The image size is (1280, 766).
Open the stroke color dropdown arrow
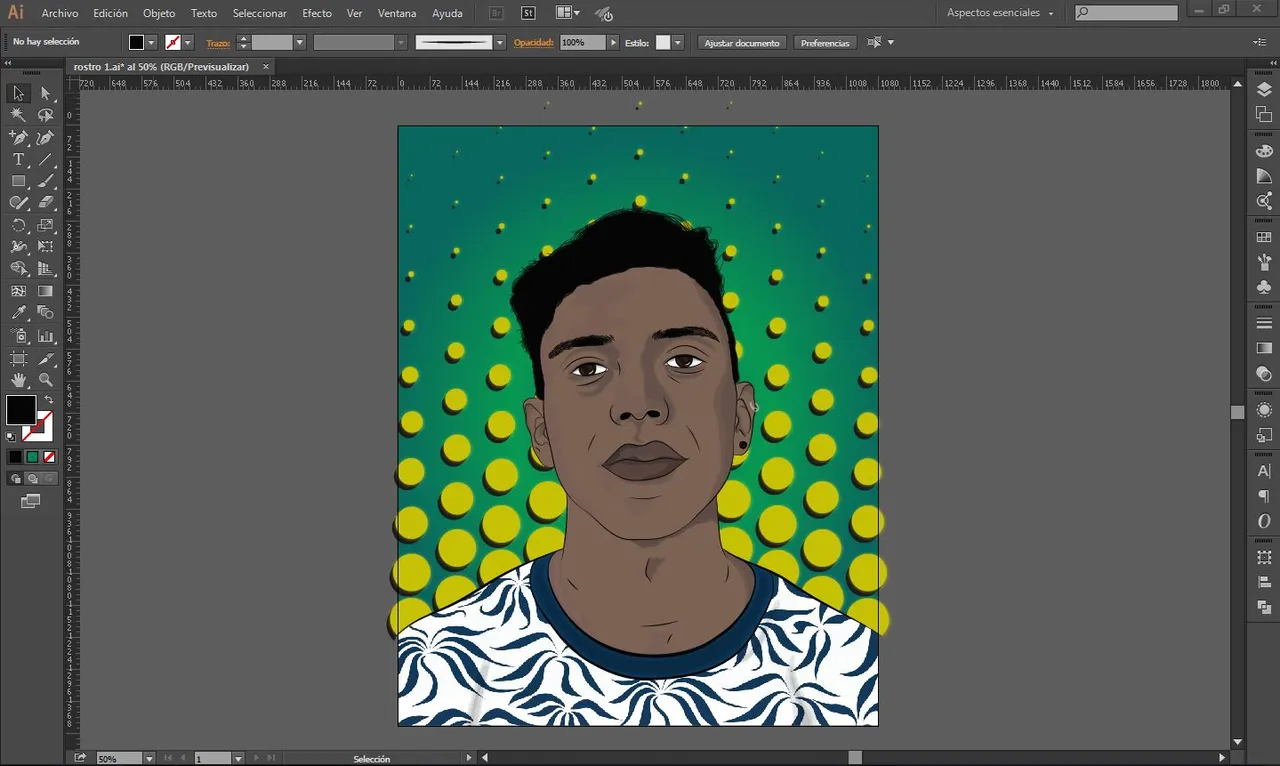pos(188,43)
